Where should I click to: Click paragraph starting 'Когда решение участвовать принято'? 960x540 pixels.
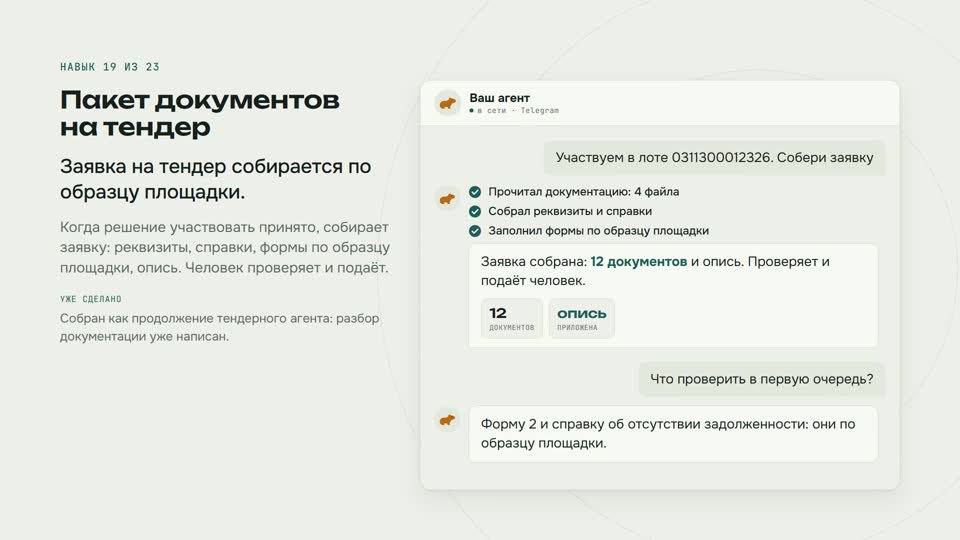(225, 247)
